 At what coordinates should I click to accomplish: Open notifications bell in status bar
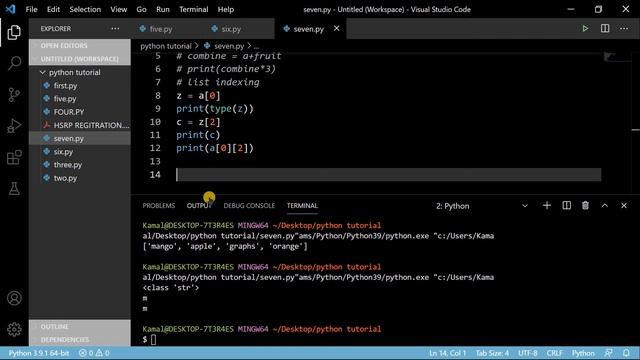(x=626, y=353)
